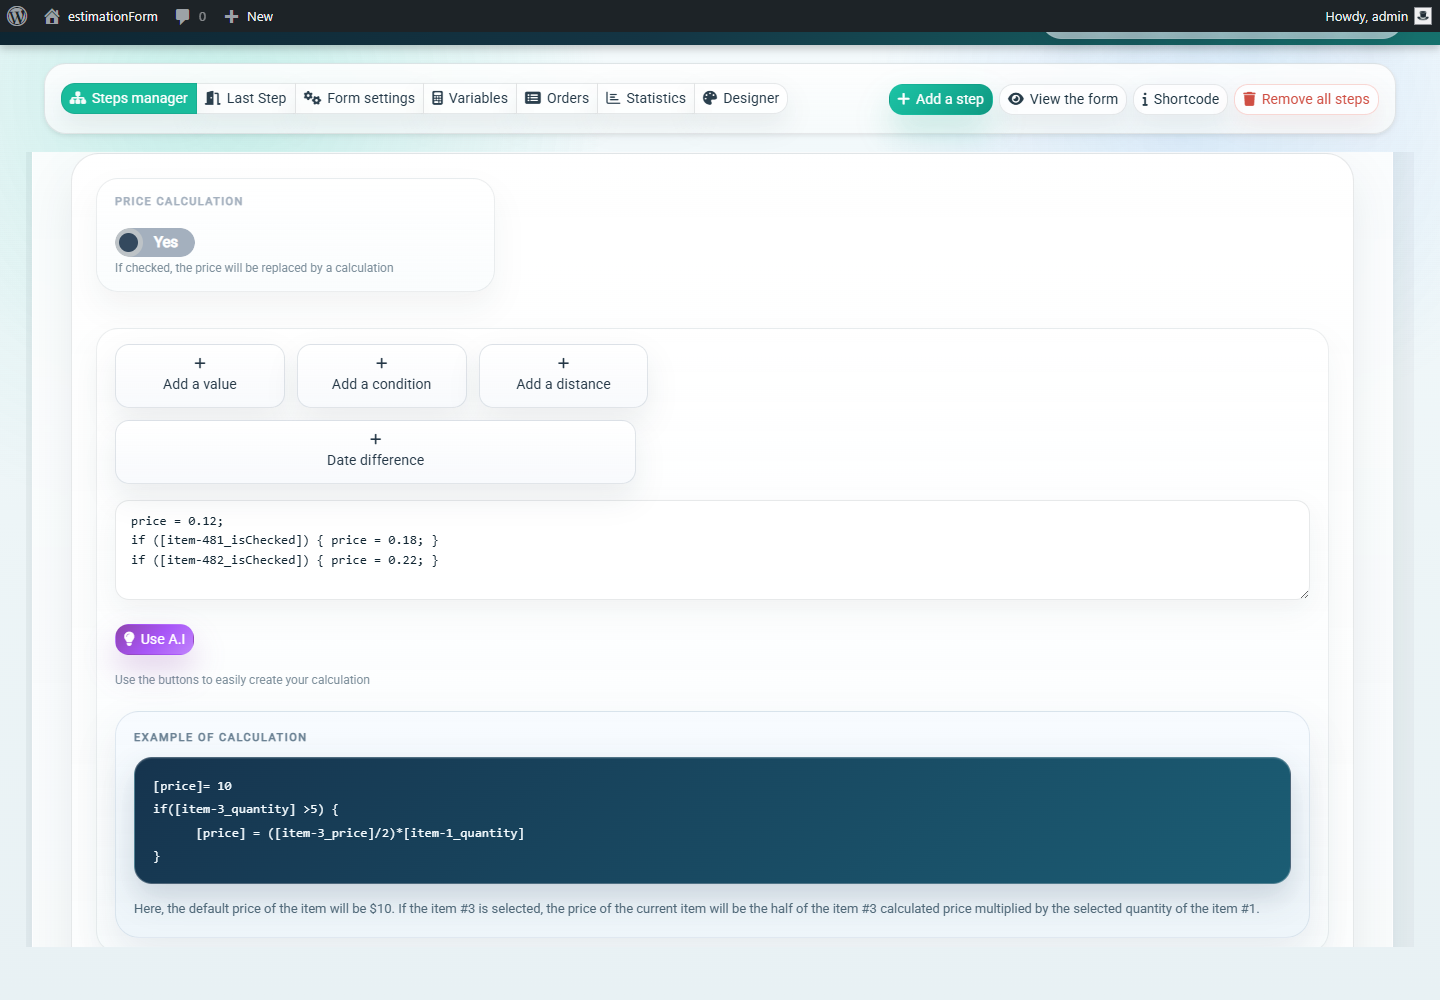This screenshot has height=1000, width=1440.
Task: Click the Last Step flag icon
Action: (213, 98)
